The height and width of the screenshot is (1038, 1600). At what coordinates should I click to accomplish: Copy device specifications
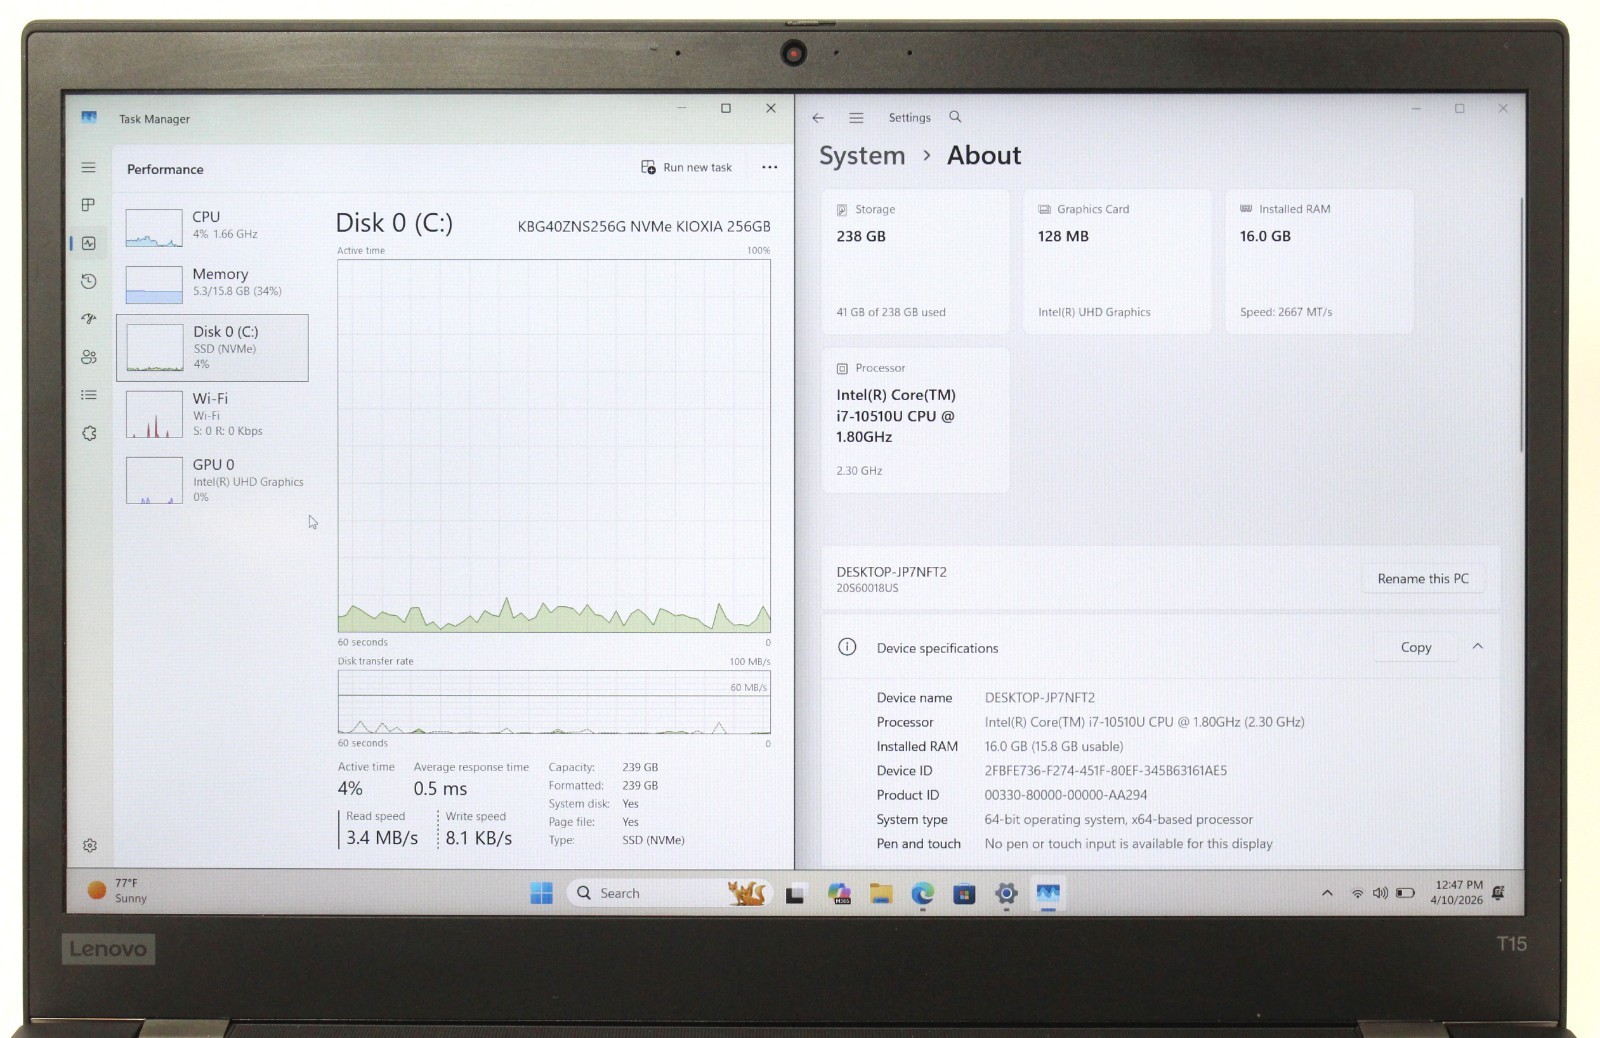point(1416,648)
